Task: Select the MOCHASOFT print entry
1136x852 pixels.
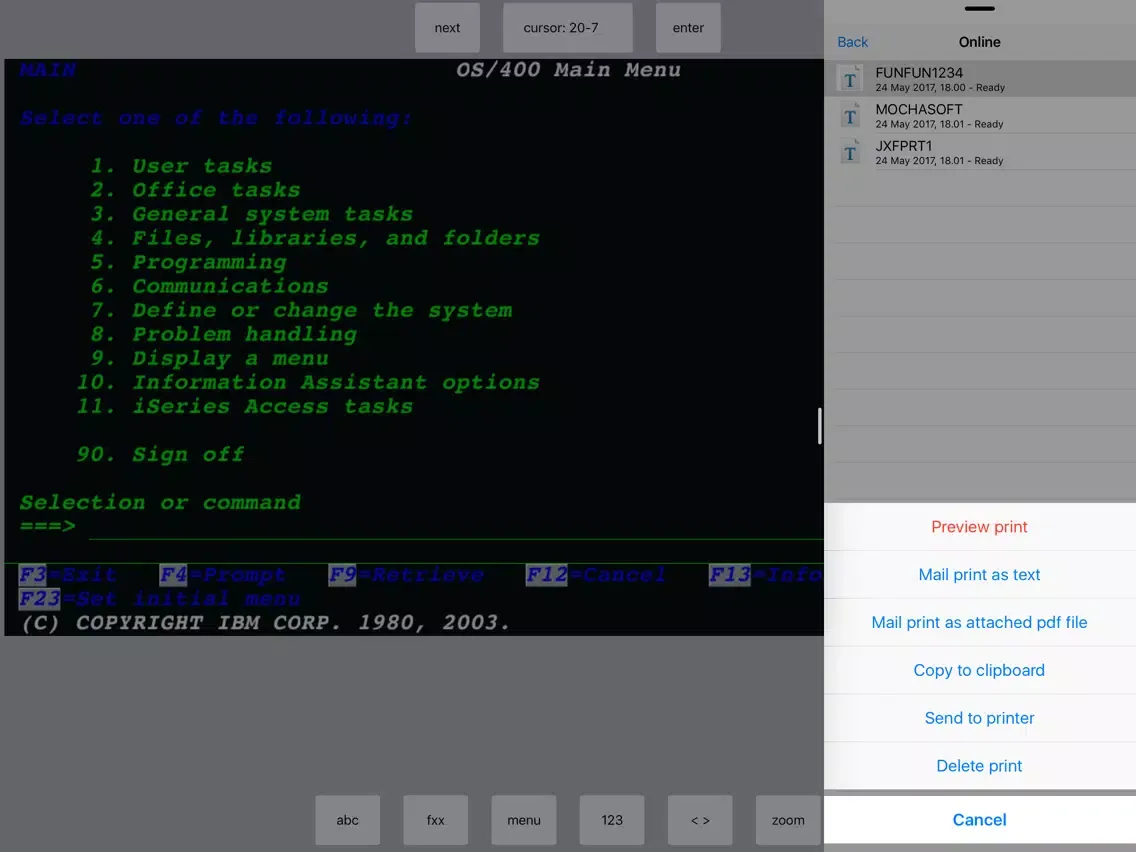Action: [x=980, y=116]
